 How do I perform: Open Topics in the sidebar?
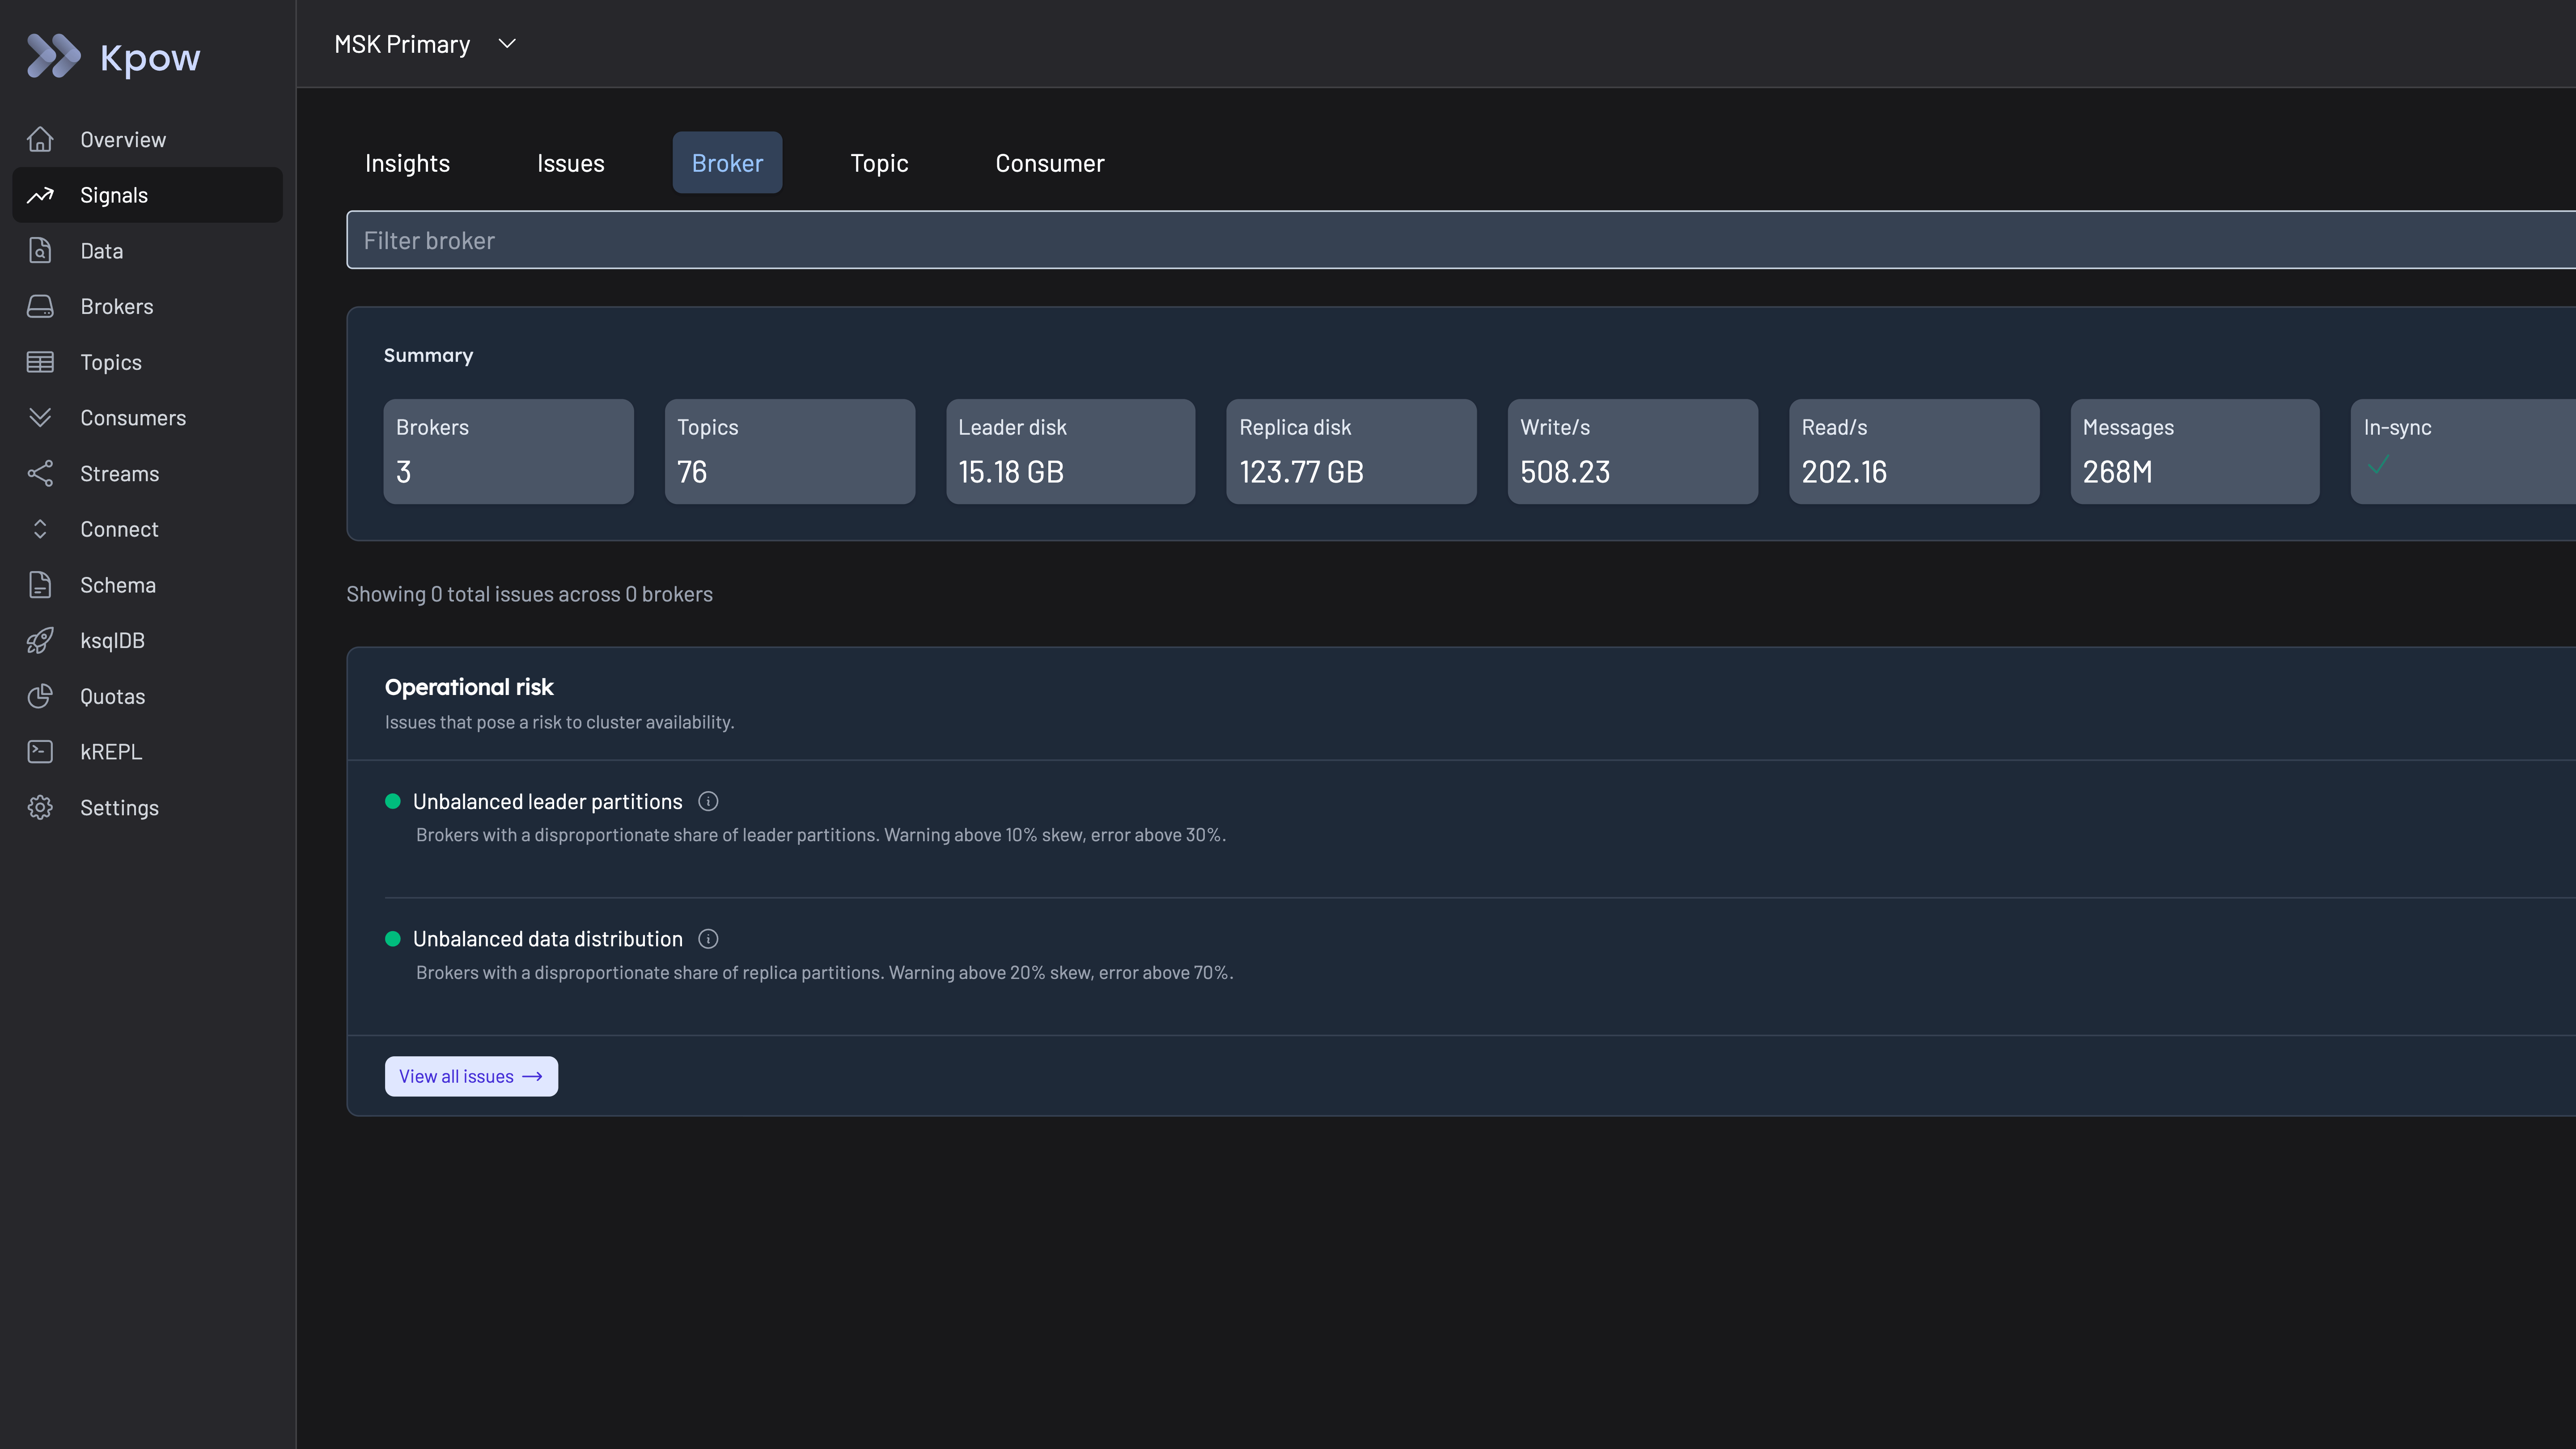pos(148,362)
